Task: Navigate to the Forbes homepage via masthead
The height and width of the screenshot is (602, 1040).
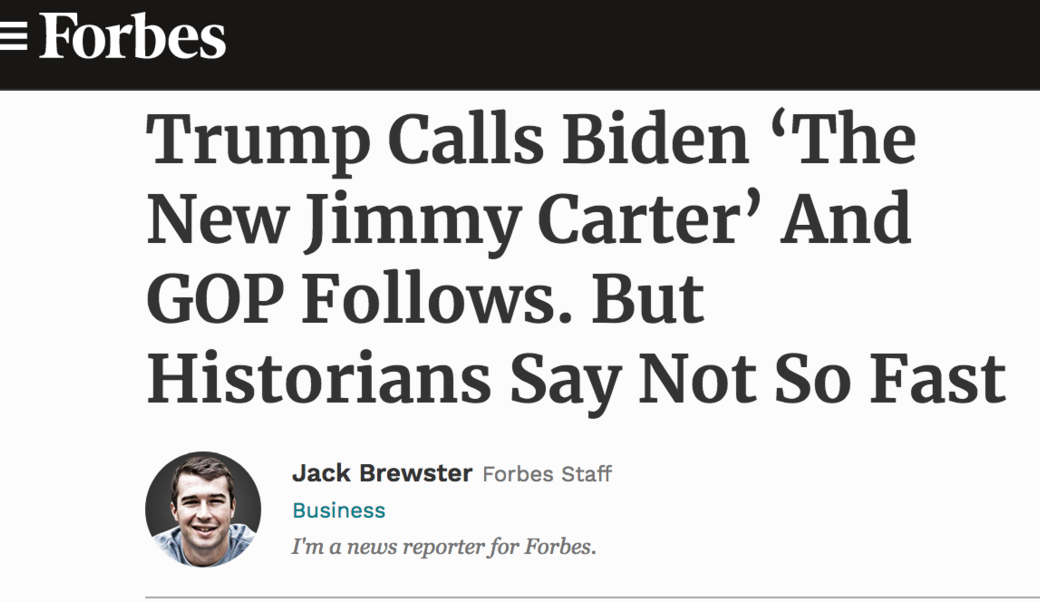Action: [130, 37]
